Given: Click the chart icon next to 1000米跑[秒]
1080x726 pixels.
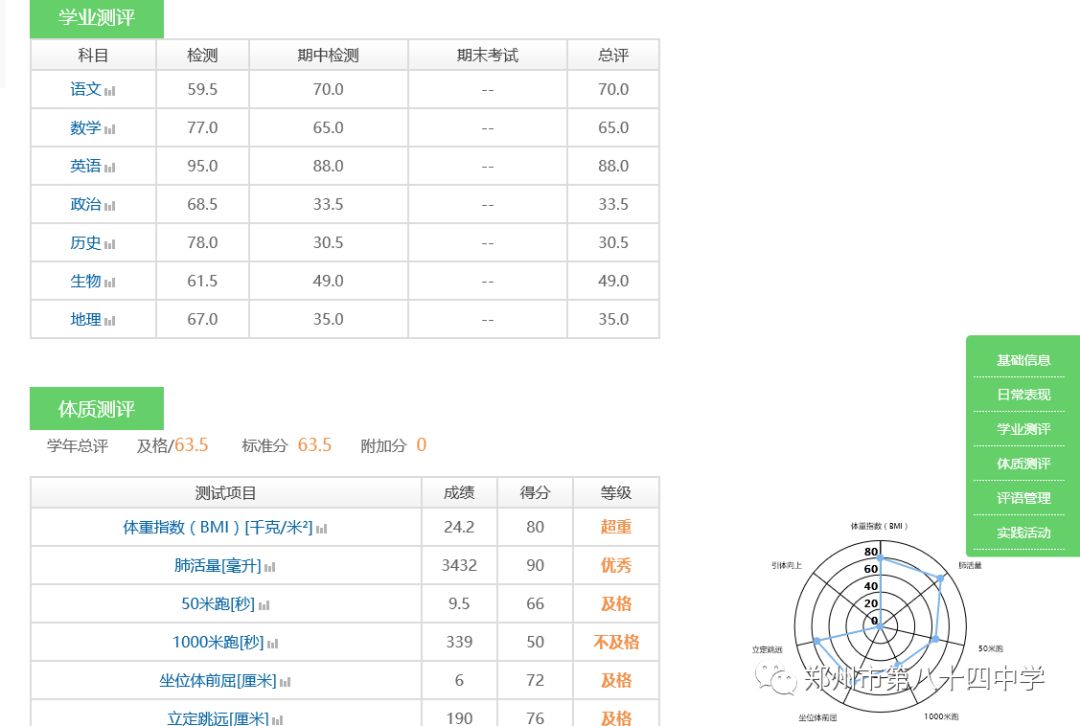Looking at the screenshot, I should point(273,644).
